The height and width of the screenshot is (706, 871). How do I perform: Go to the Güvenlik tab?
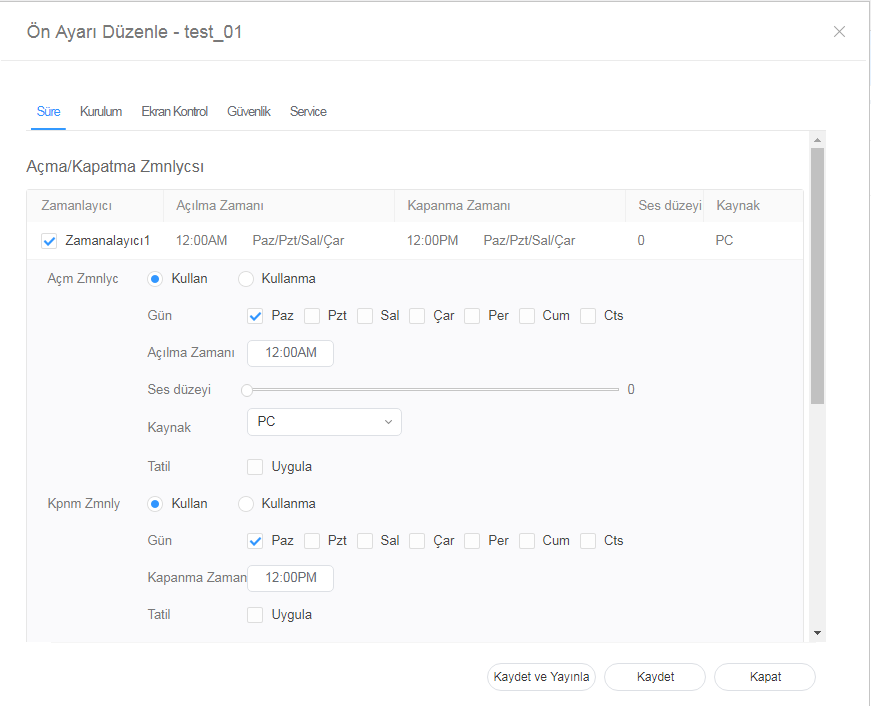click(249, 112)
